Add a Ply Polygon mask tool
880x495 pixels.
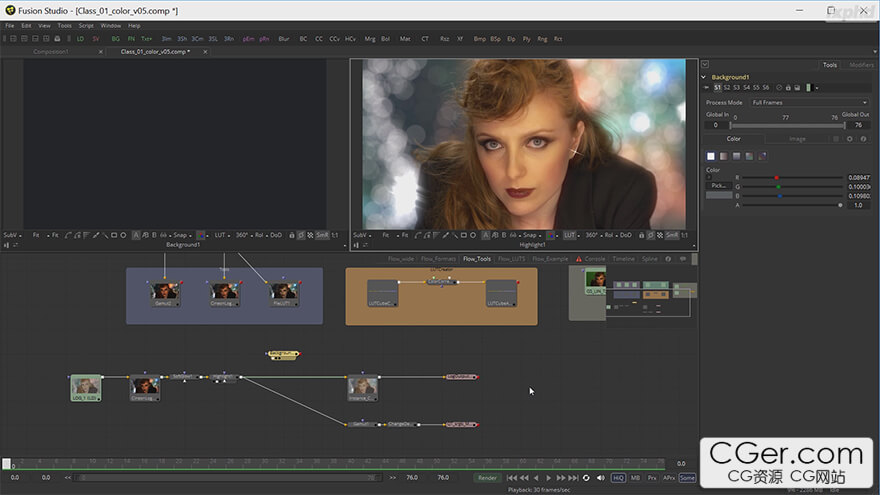point(526,39)
